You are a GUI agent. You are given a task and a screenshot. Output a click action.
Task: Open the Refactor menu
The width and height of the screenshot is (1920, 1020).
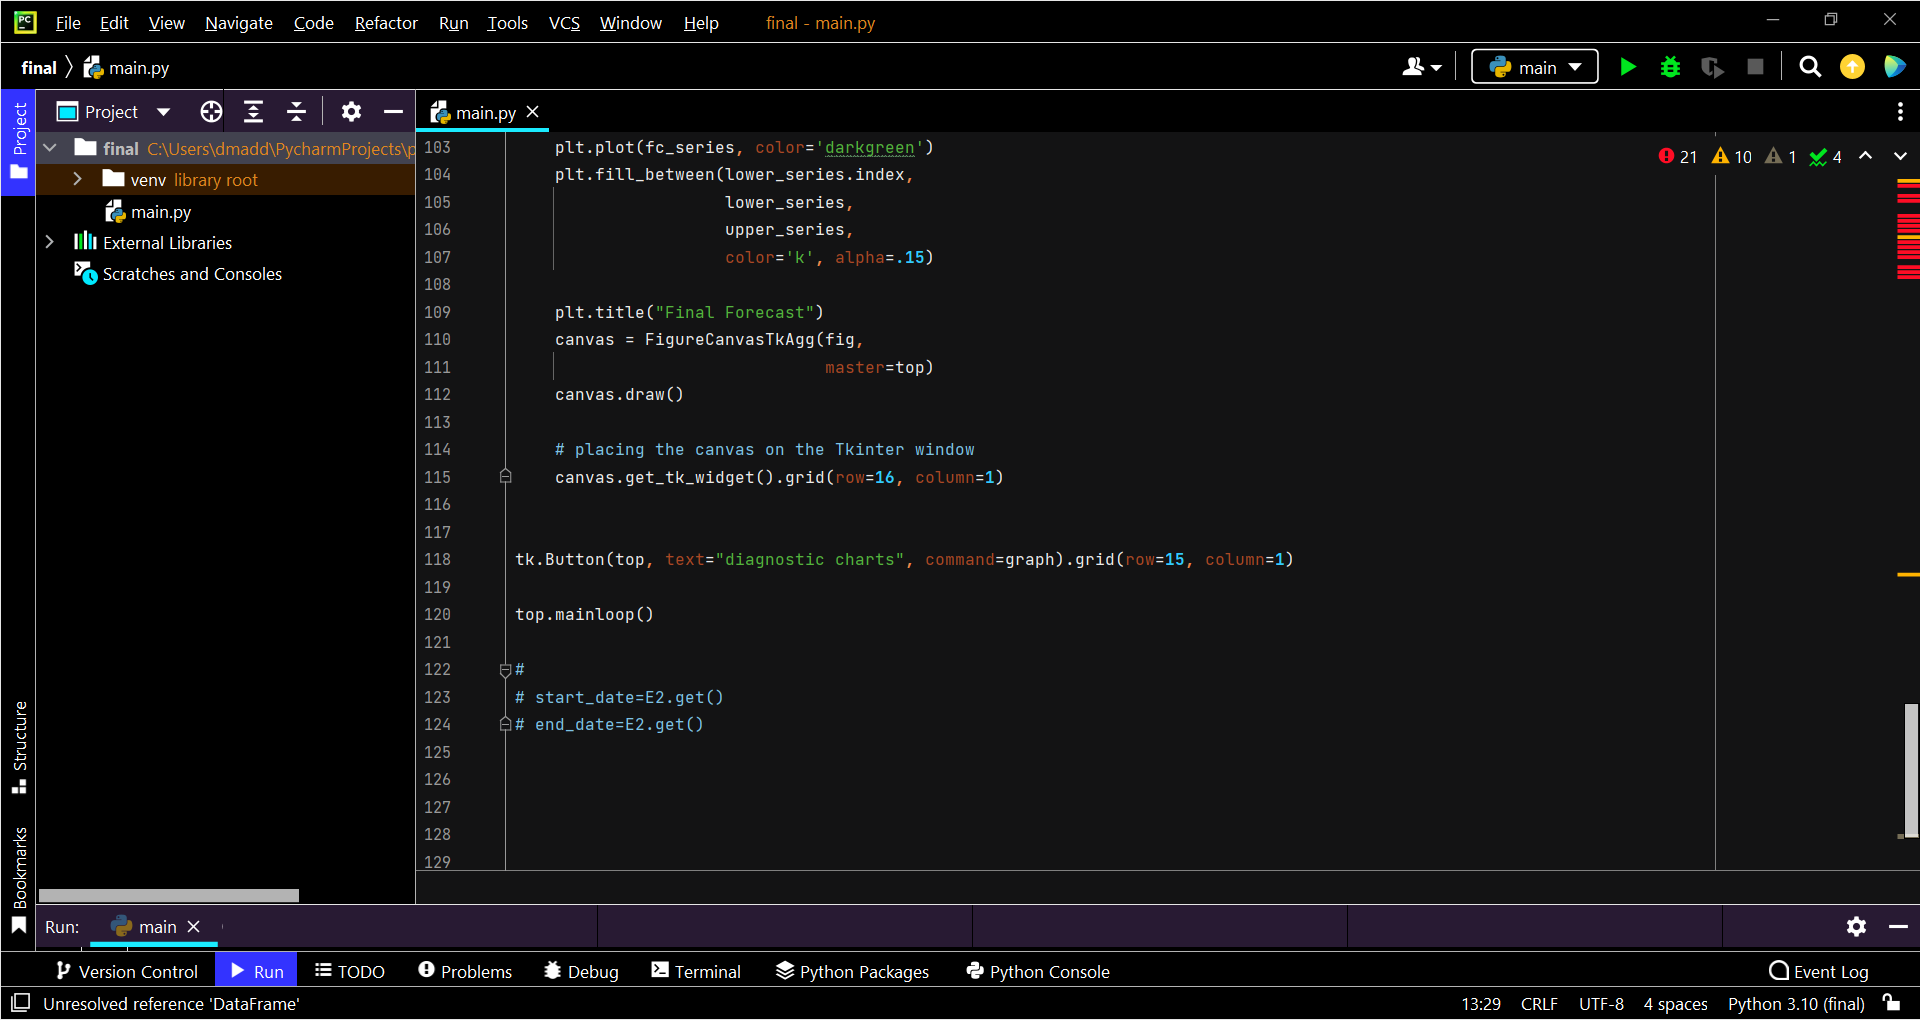[x=386, y=23]
